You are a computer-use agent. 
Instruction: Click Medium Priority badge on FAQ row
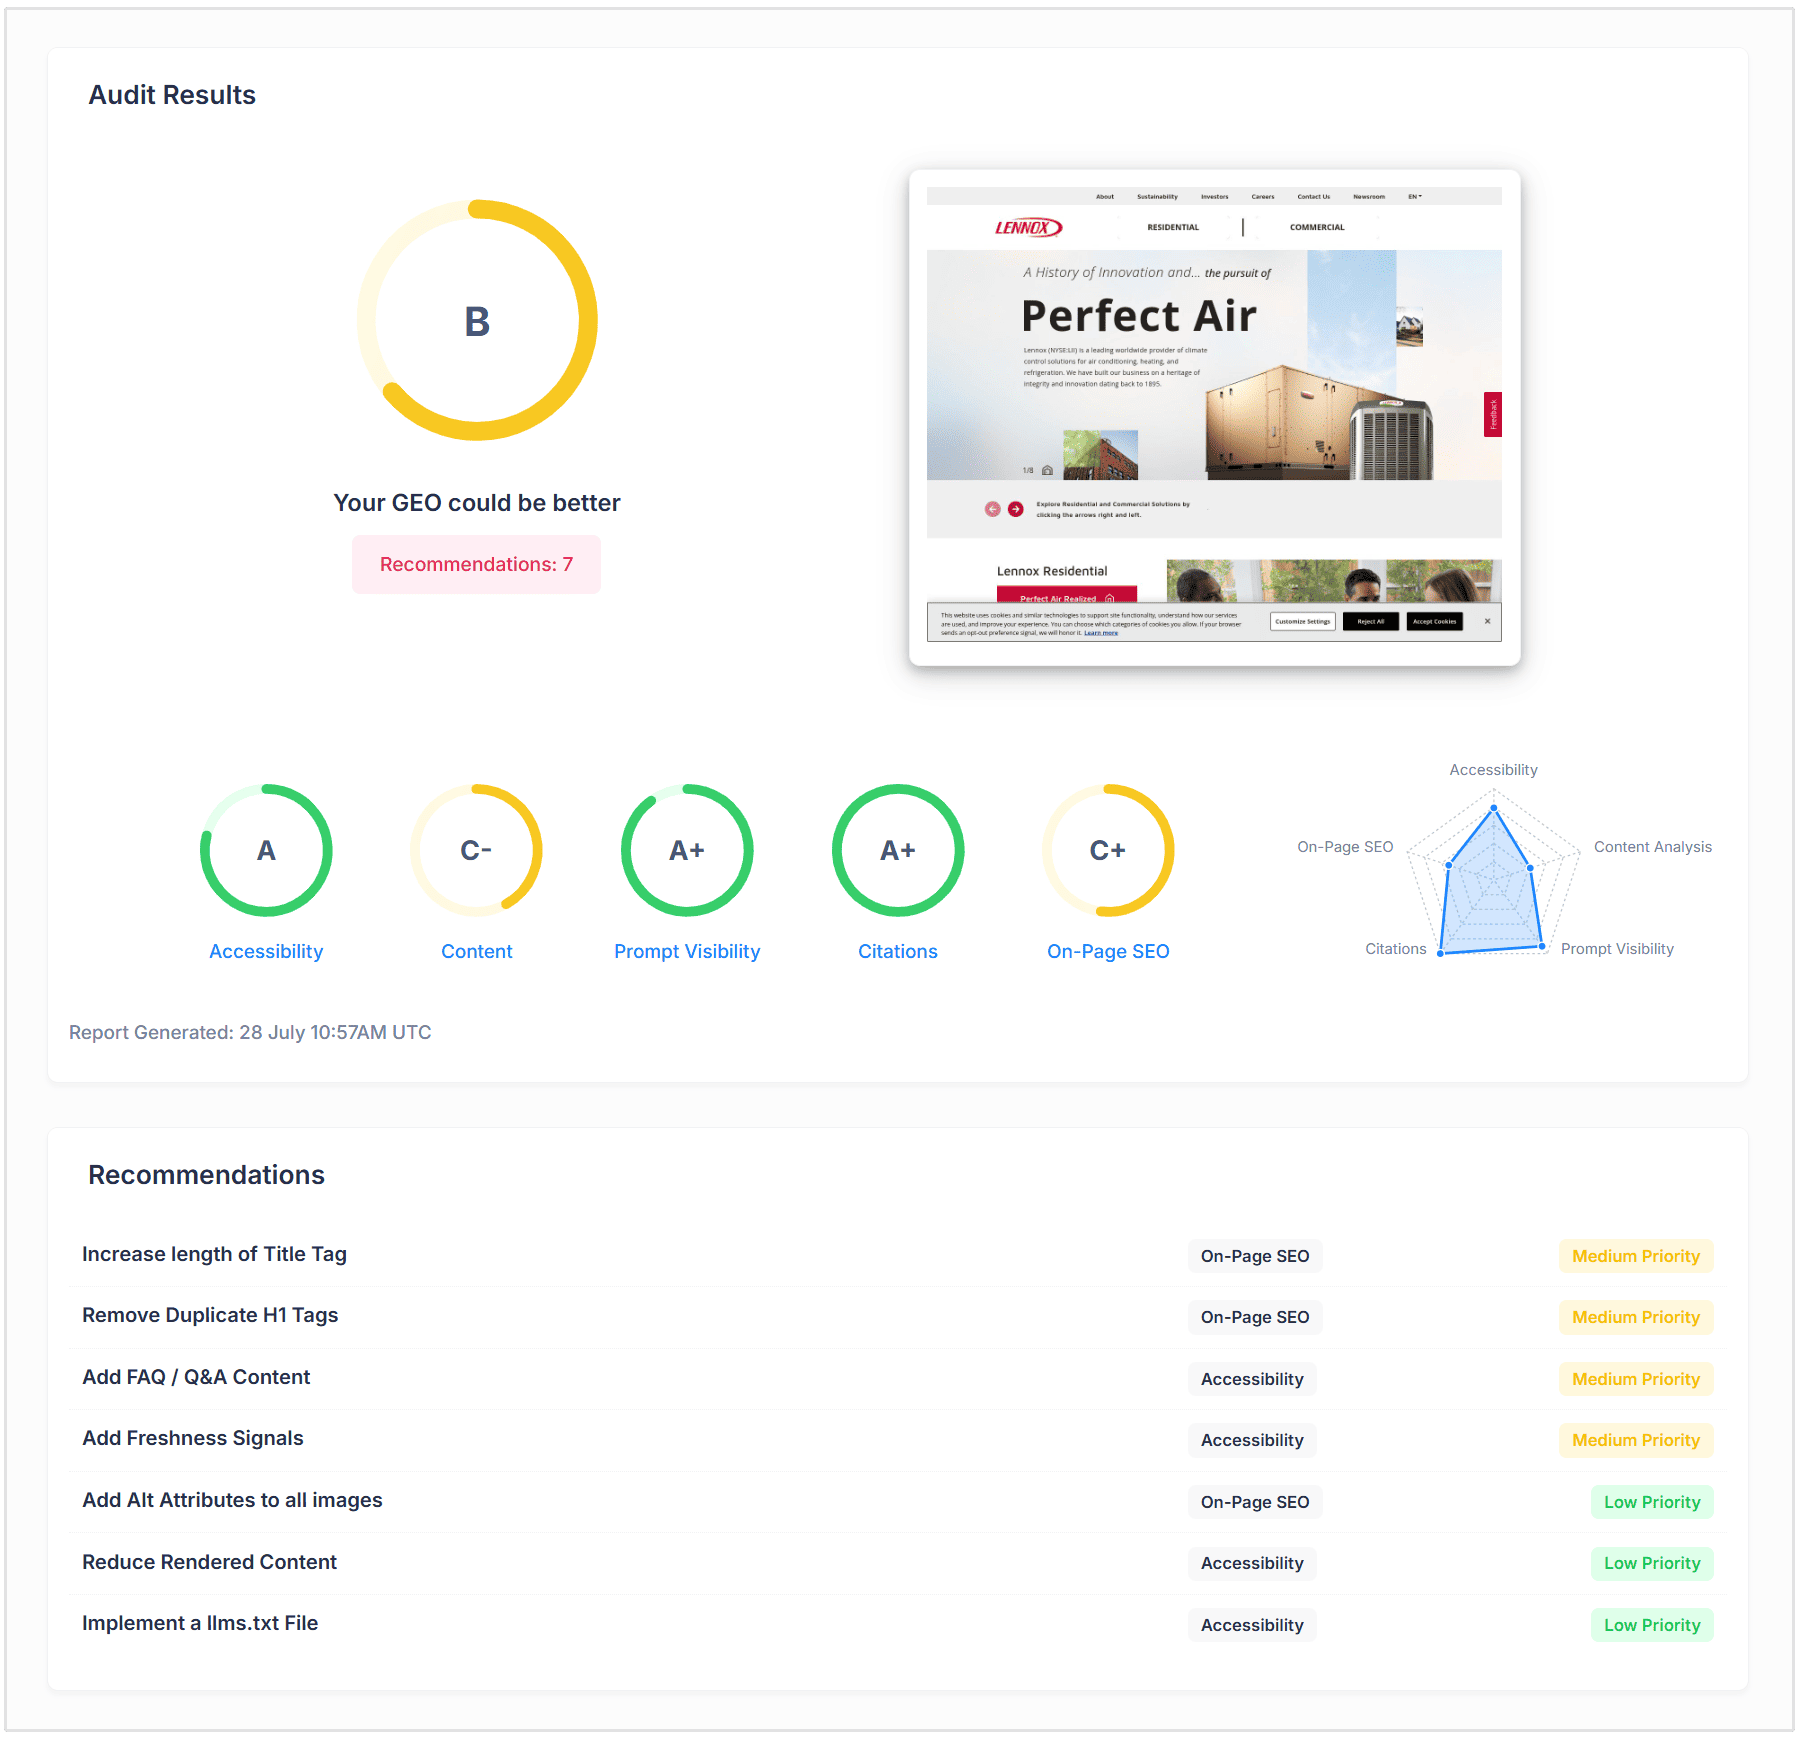point(1636,1379)
